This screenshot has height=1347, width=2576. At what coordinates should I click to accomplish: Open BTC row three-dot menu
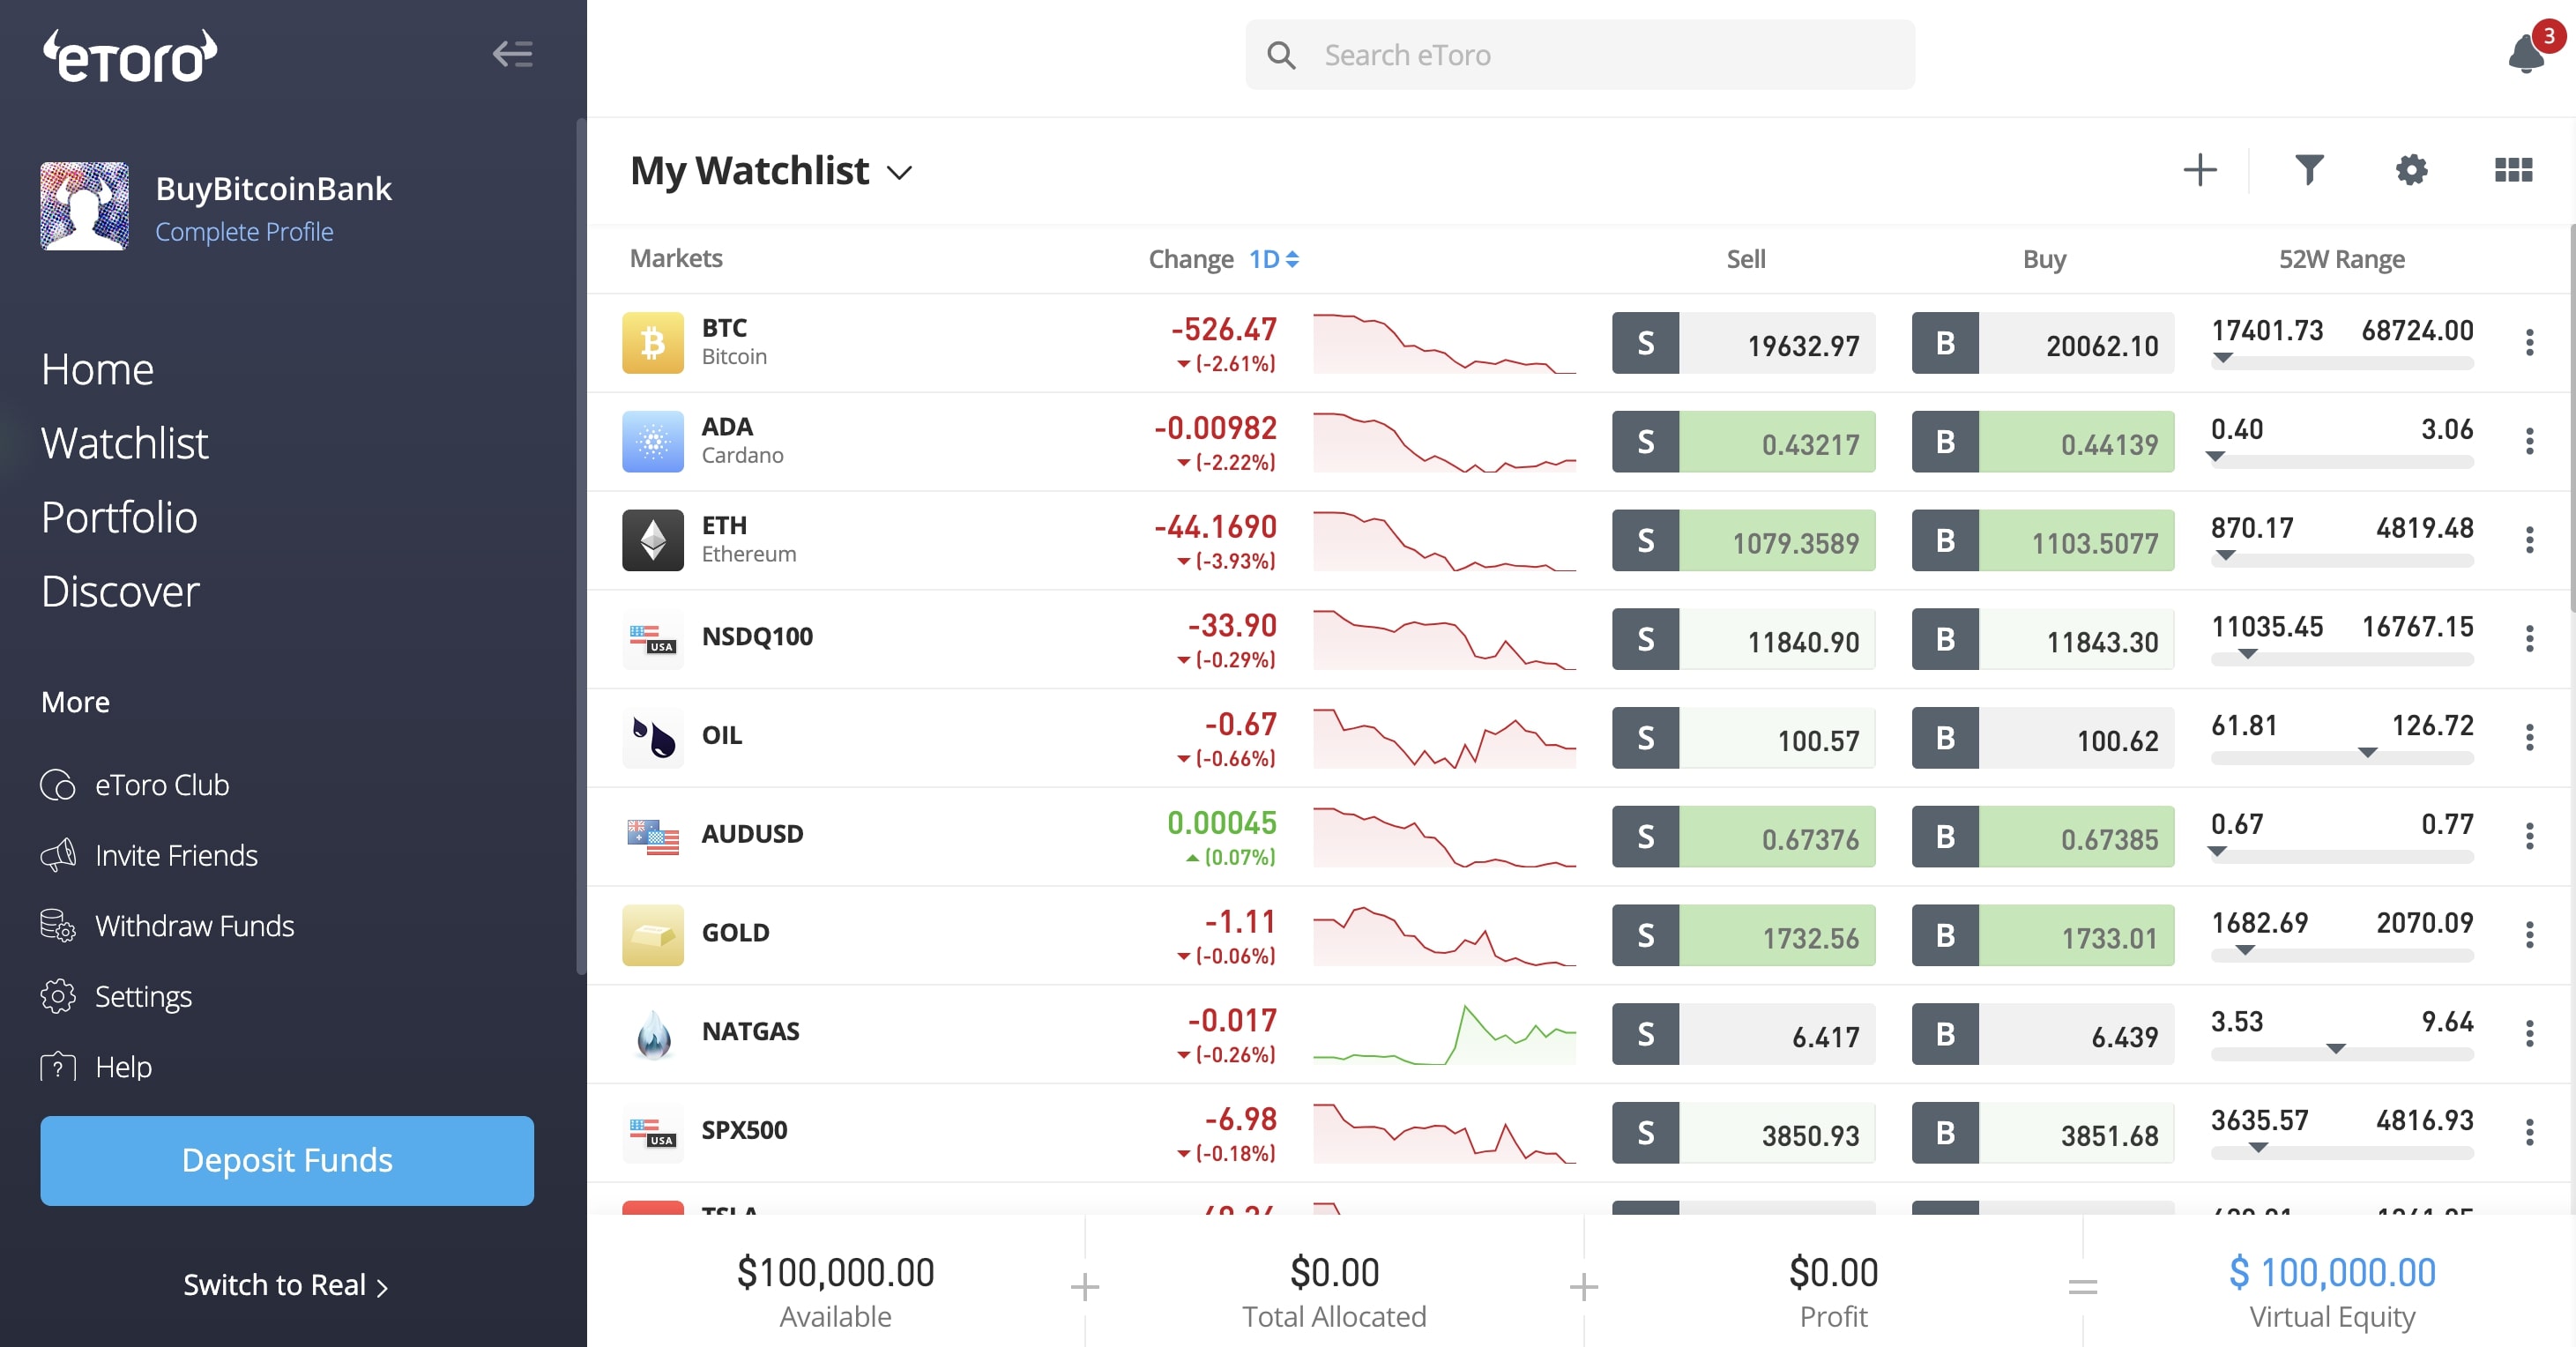click(2529, 343)
